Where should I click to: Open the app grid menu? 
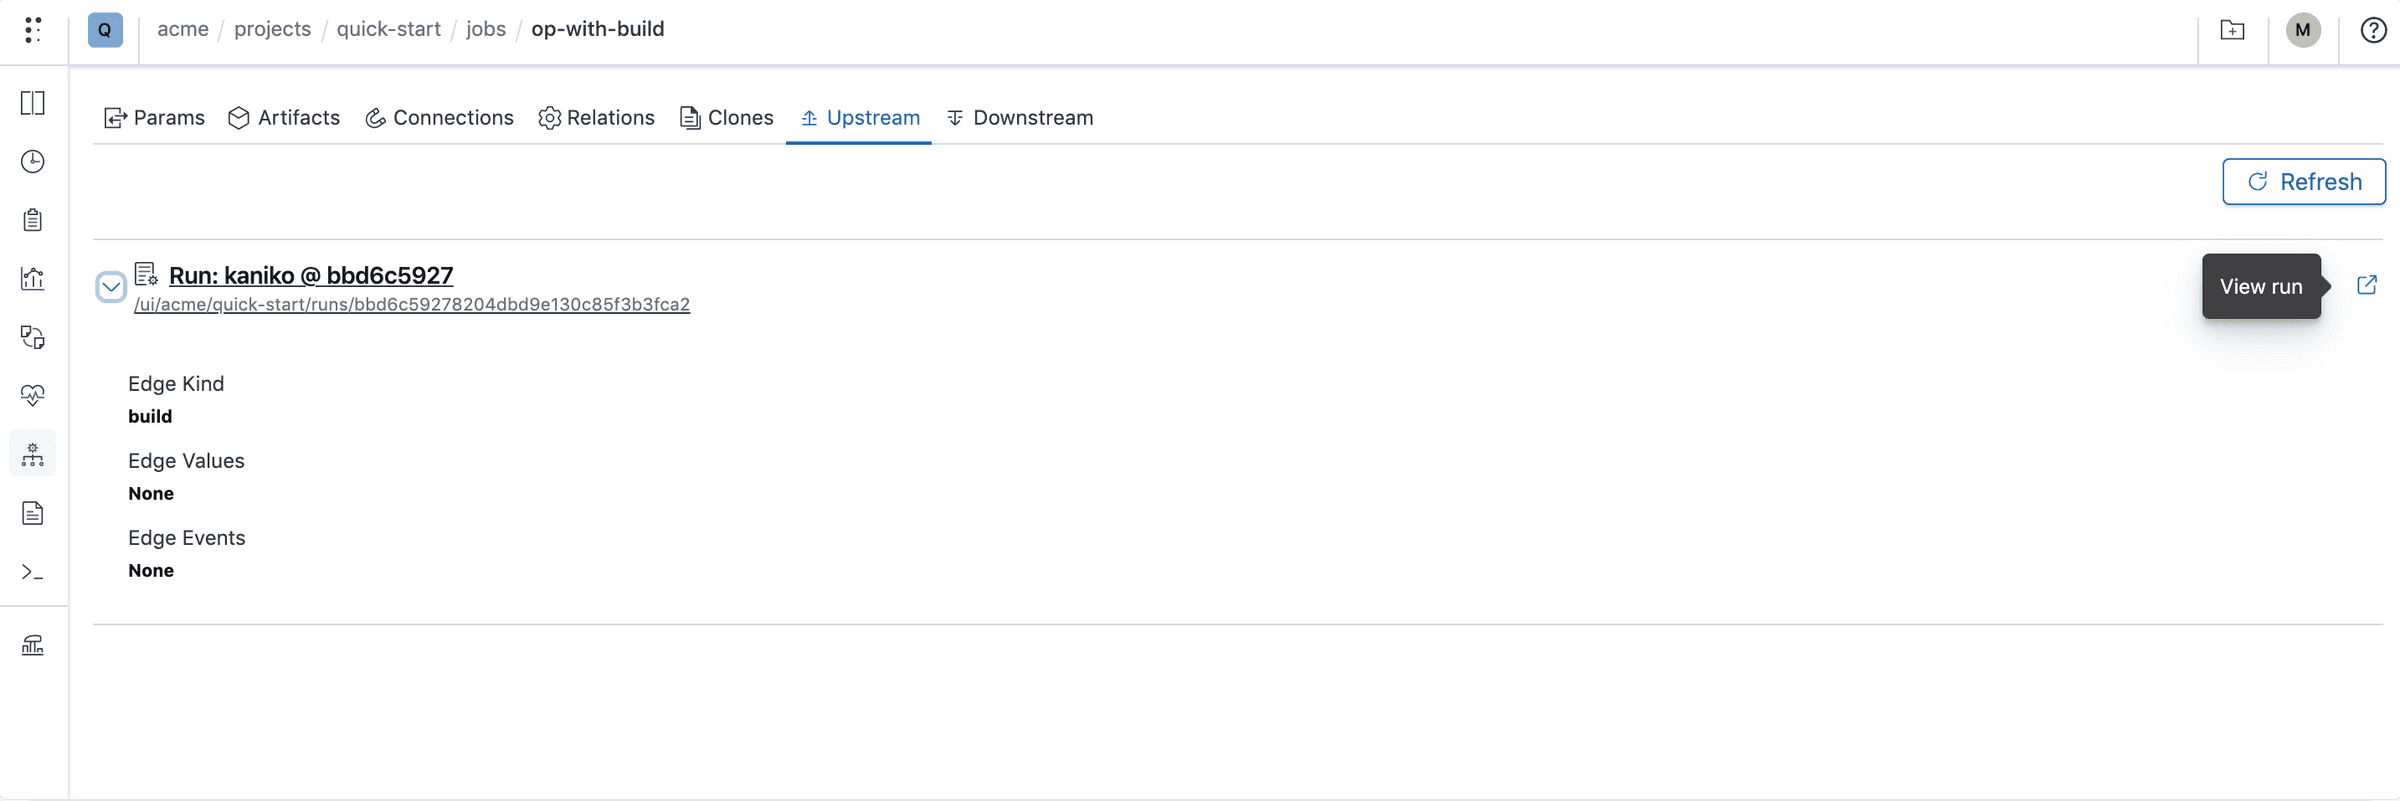pyautogui.click(x=33, y=30)
